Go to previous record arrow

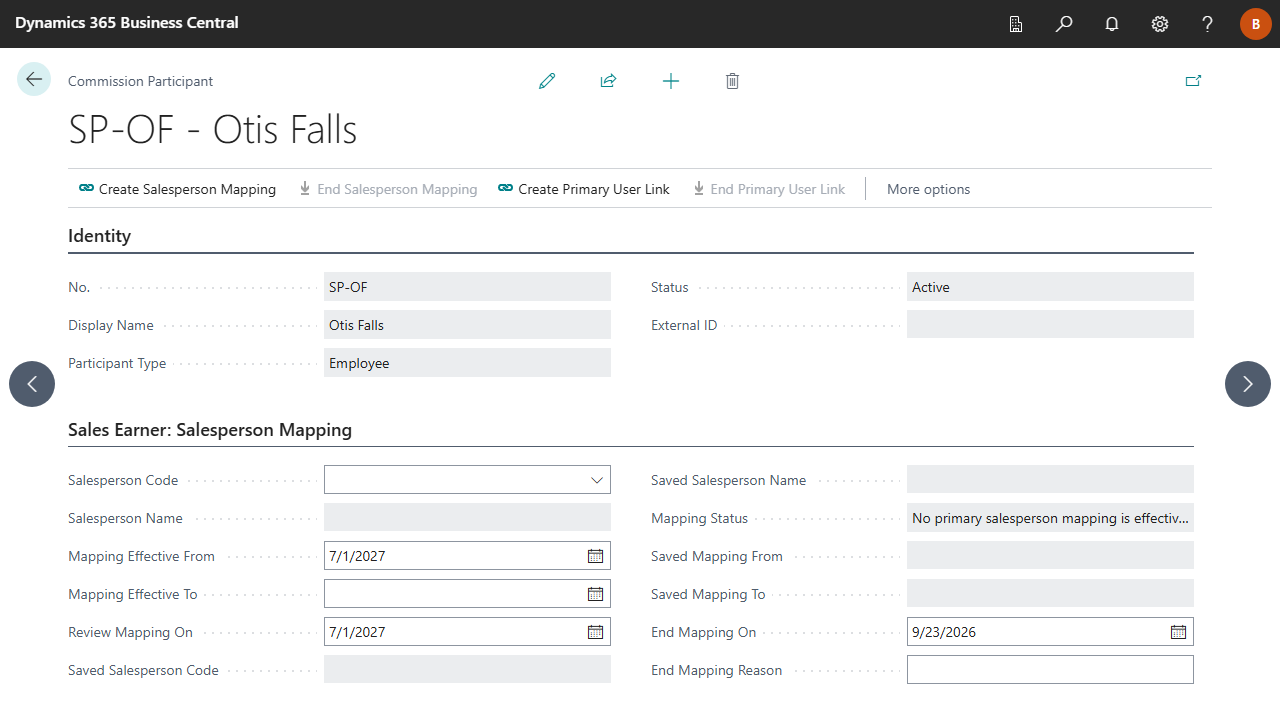click(x=32, y=384)
